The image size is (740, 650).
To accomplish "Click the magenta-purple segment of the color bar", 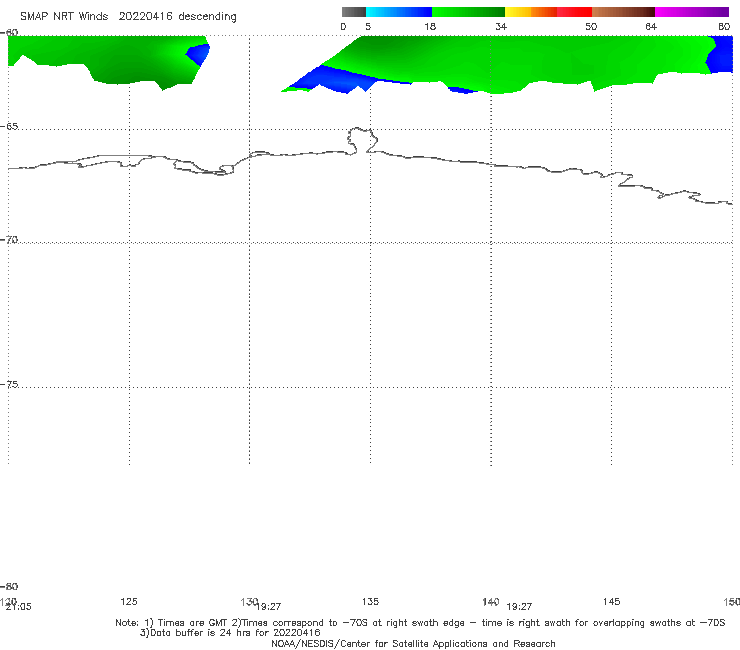I will (x=692, y=12).
